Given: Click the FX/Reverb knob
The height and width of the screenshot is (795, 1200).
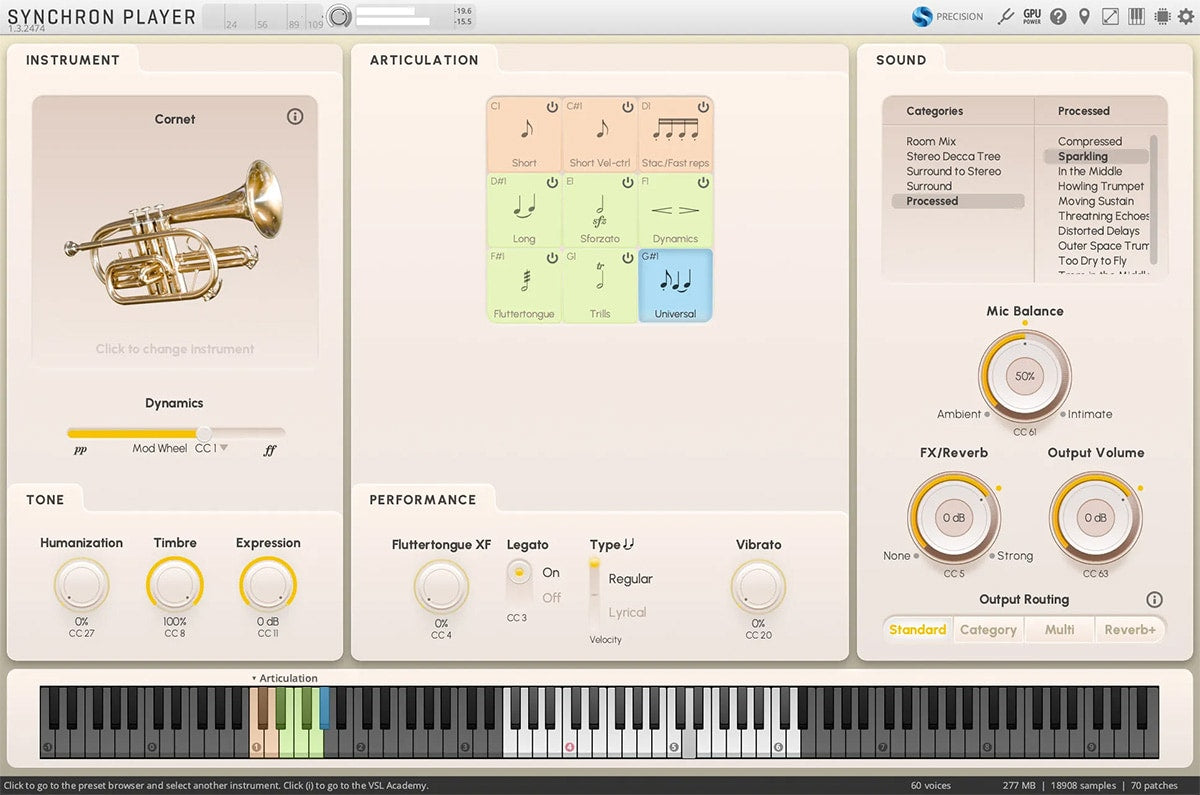Looking at the screenshot, I should coord(954,518).
